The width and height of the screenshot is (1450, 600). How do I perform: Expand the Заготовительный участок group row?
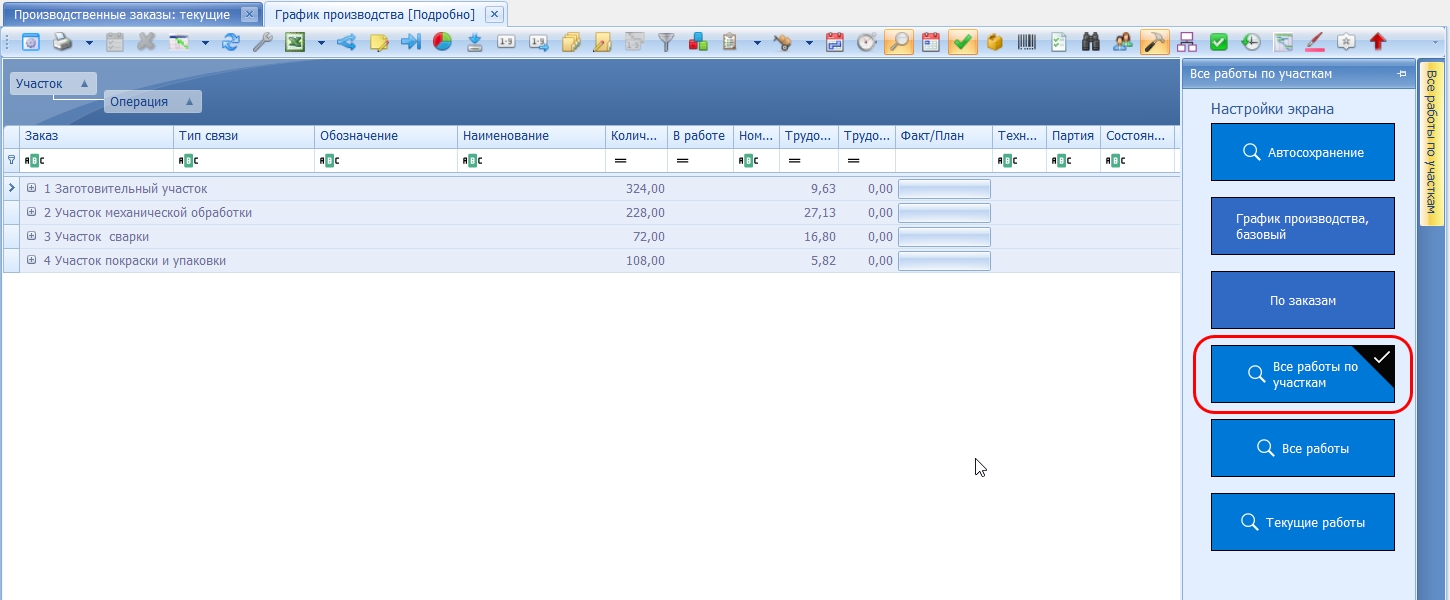coord(32,188)
